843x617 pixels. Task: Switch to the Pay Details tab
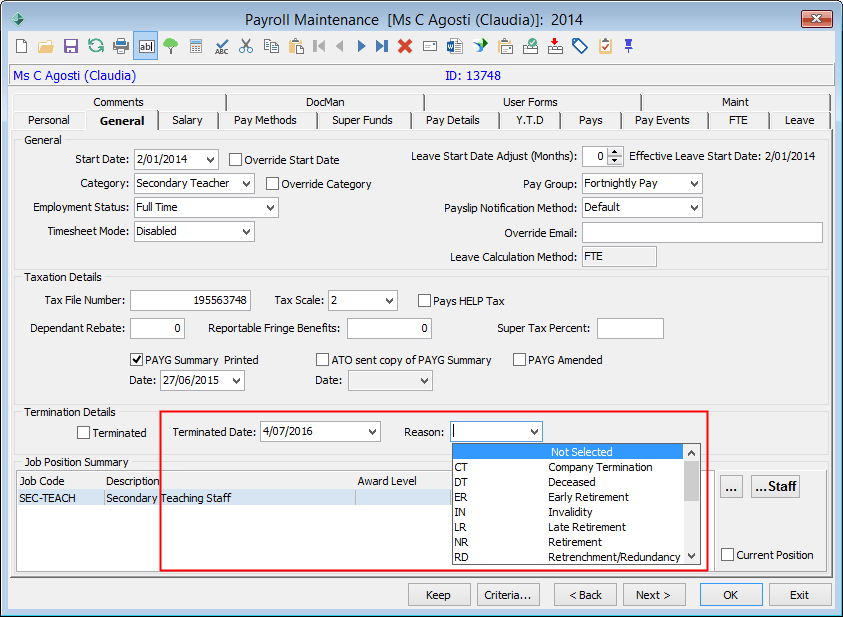453,120
